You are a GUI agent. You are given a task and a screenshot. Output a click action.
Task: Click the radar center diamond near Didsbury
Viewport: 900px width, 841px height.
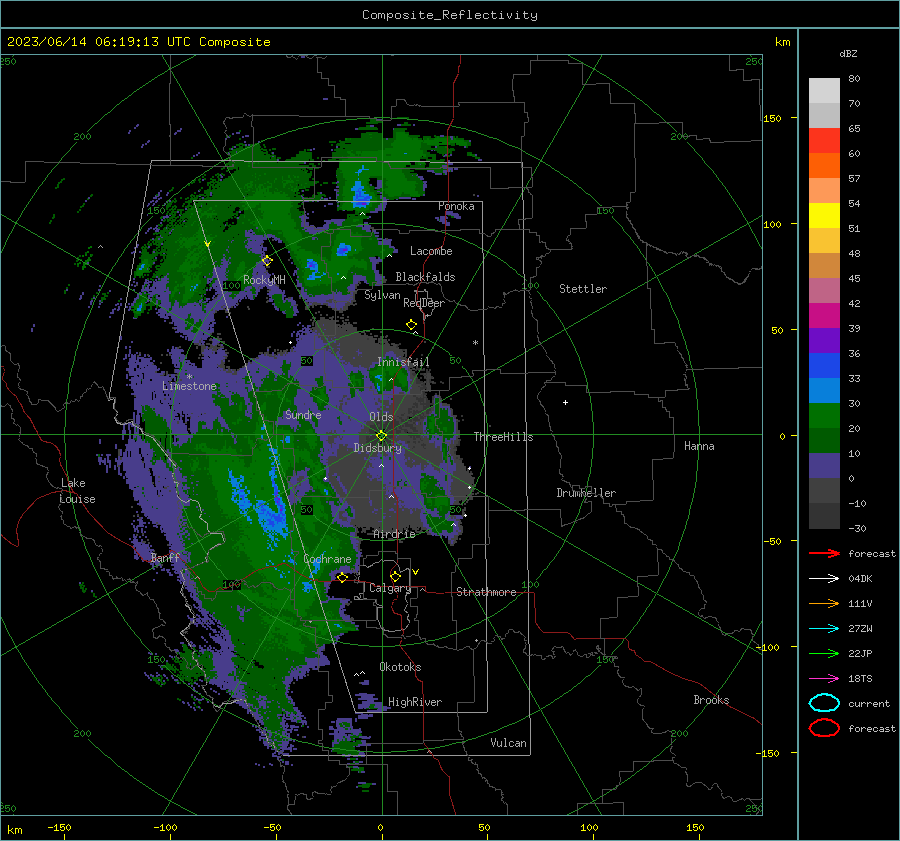tap(381, 436)
